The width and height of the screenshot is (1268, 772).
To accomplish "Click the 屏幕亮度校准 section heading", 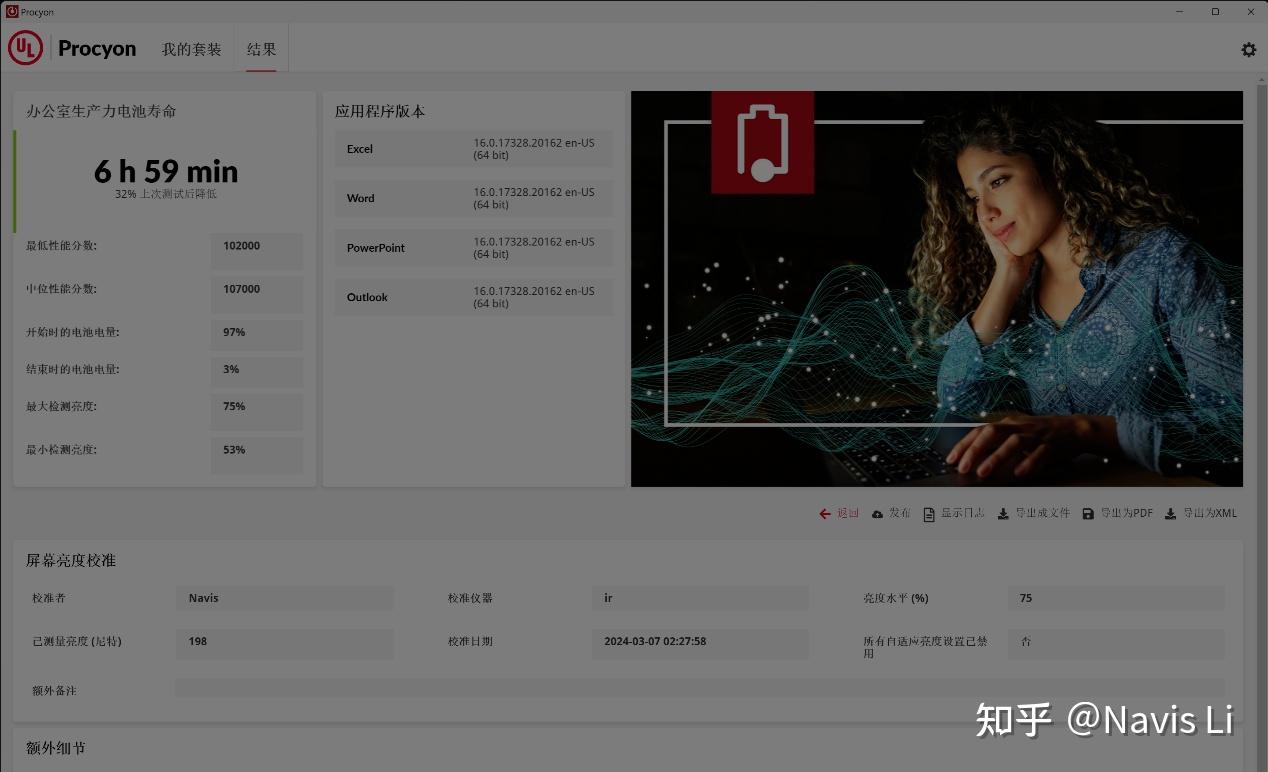I will pyautogui.click(x=71, y=560).
